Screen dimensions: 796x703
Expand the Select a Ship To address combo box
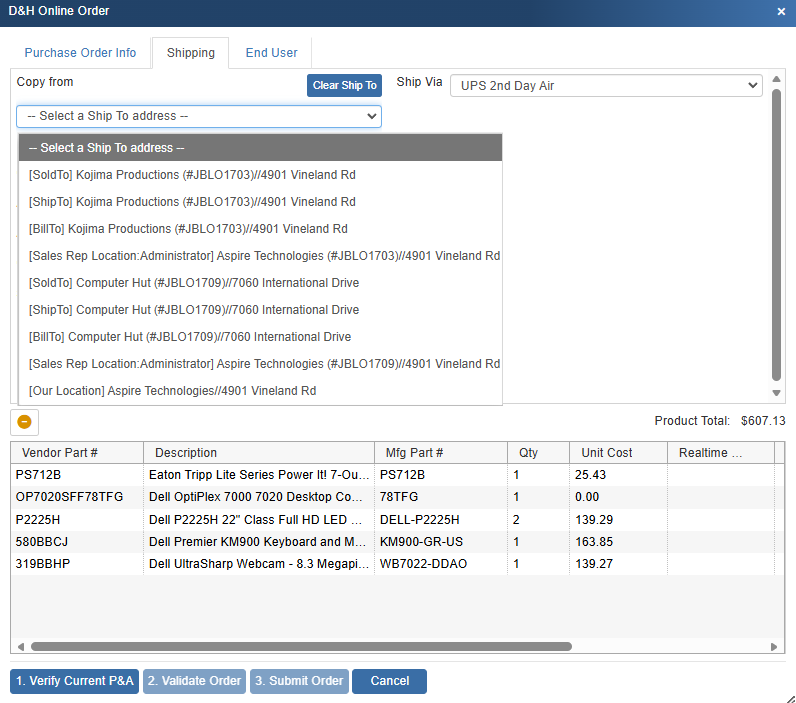(x=199, y=116)
